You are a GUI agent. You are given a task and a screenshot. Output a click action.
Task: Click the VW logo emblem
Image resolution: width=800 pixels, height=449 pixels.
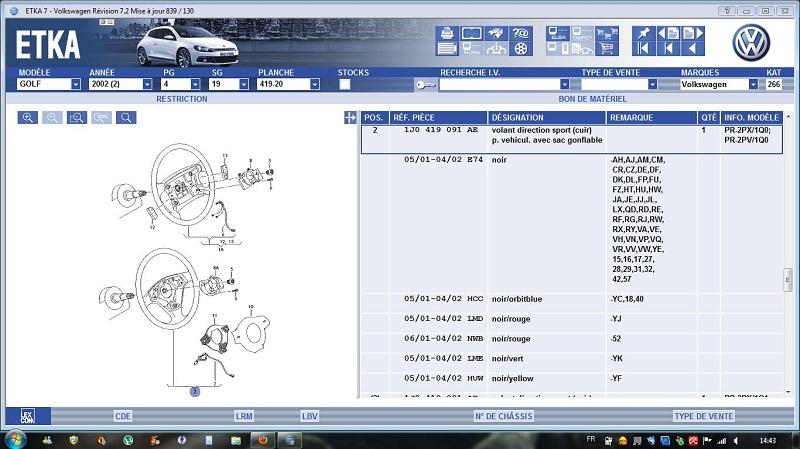751,43
